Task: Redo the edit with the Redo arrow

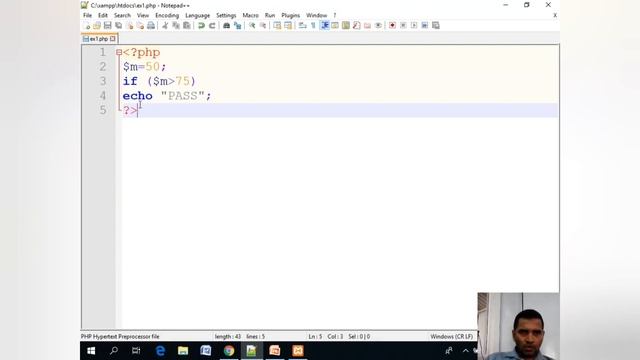Action: click(212, 26)
